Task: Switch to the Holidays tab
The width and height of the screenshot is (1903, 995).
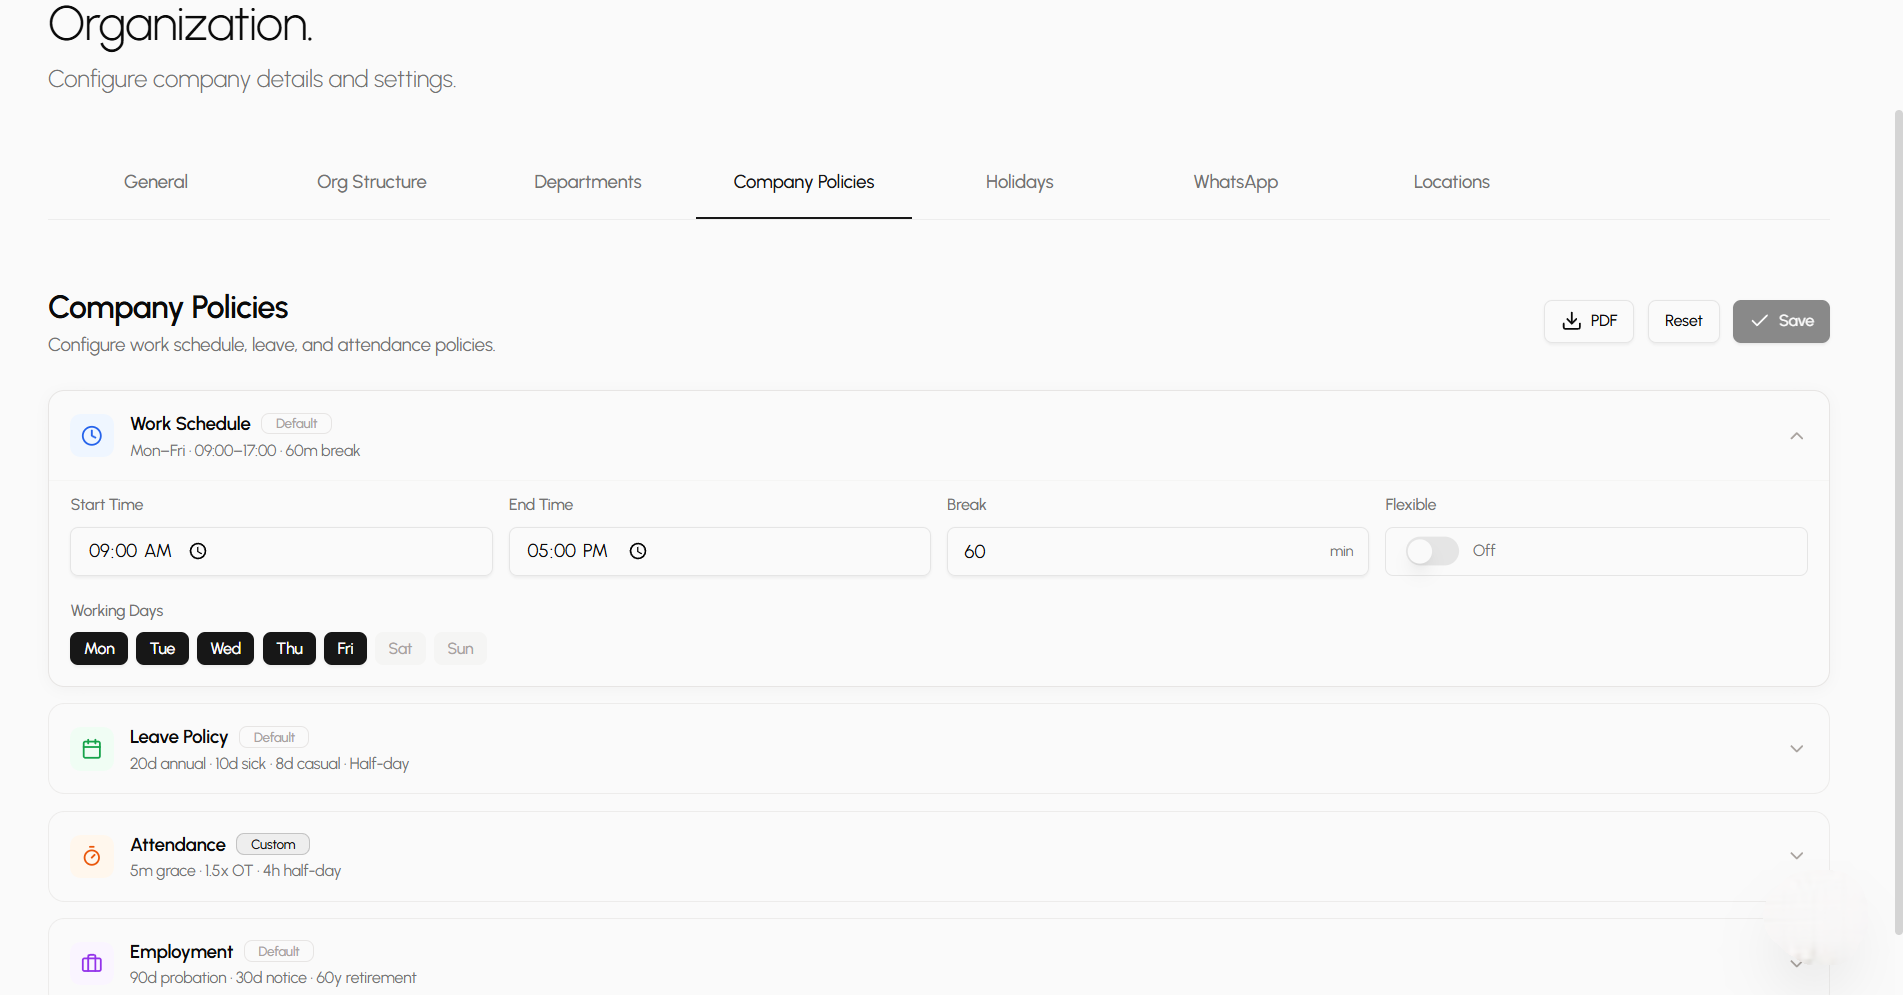Action: point(1019,182)
